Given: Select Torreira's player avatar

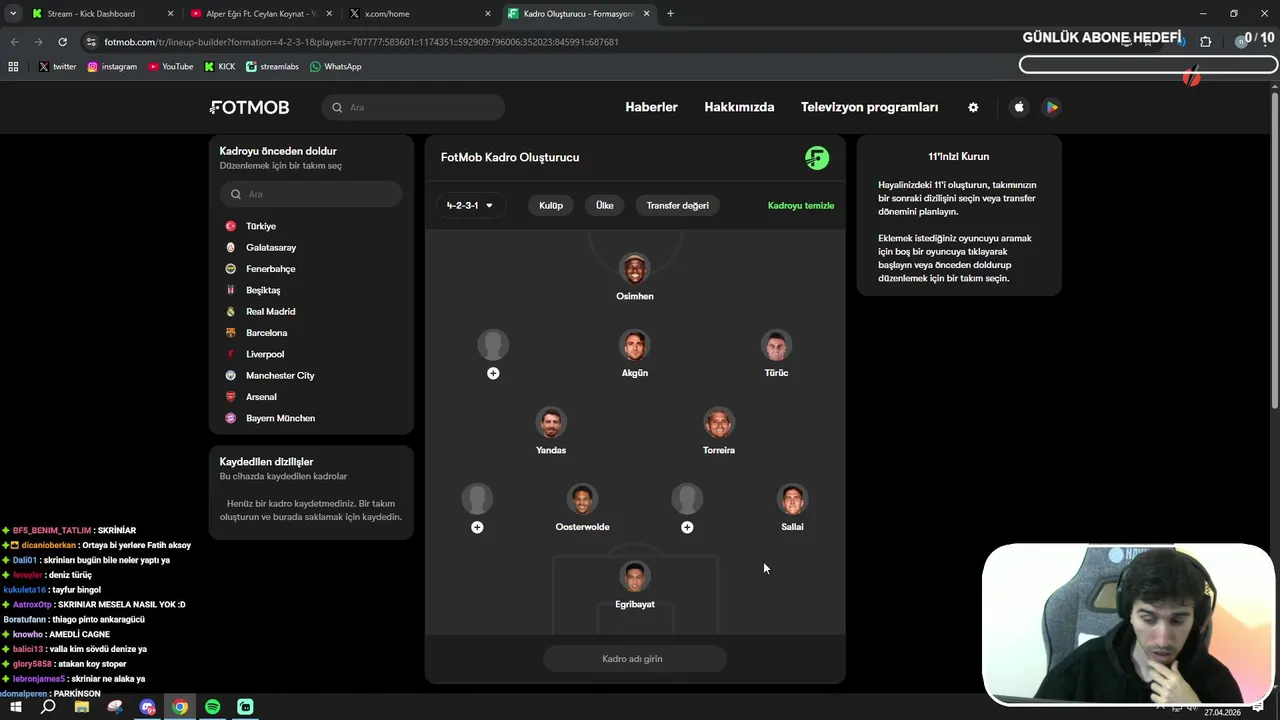Looking at the screenshot, I should 719,423.
